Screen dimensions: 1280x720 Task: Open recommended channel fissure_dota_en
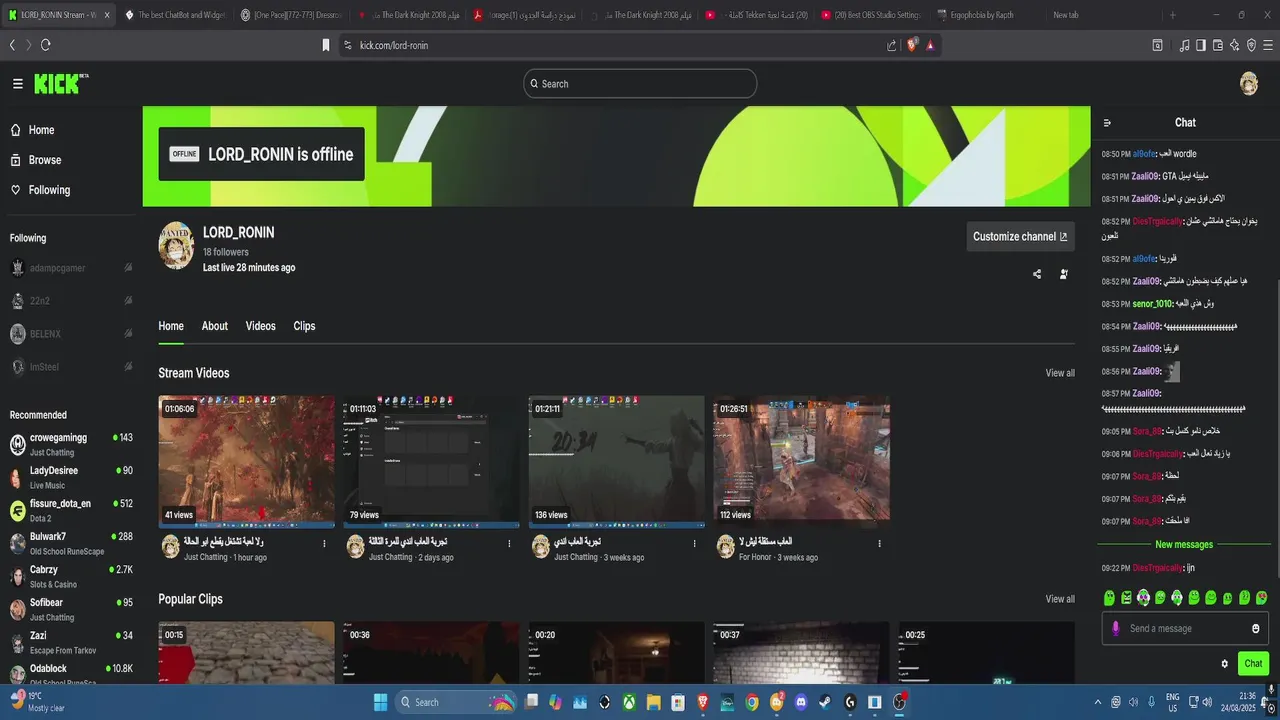[70, 510]
